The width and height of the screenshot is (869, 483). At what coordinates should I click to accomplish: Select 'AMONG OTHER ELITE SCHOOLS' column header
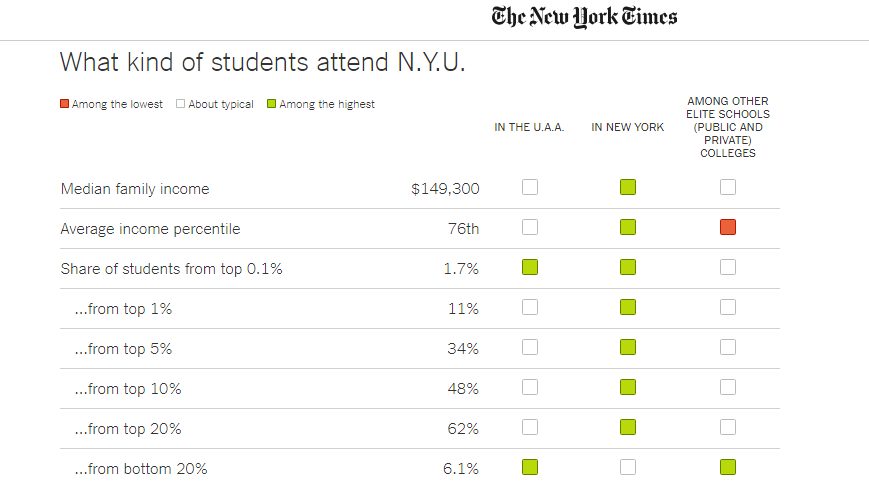[728, 127]
